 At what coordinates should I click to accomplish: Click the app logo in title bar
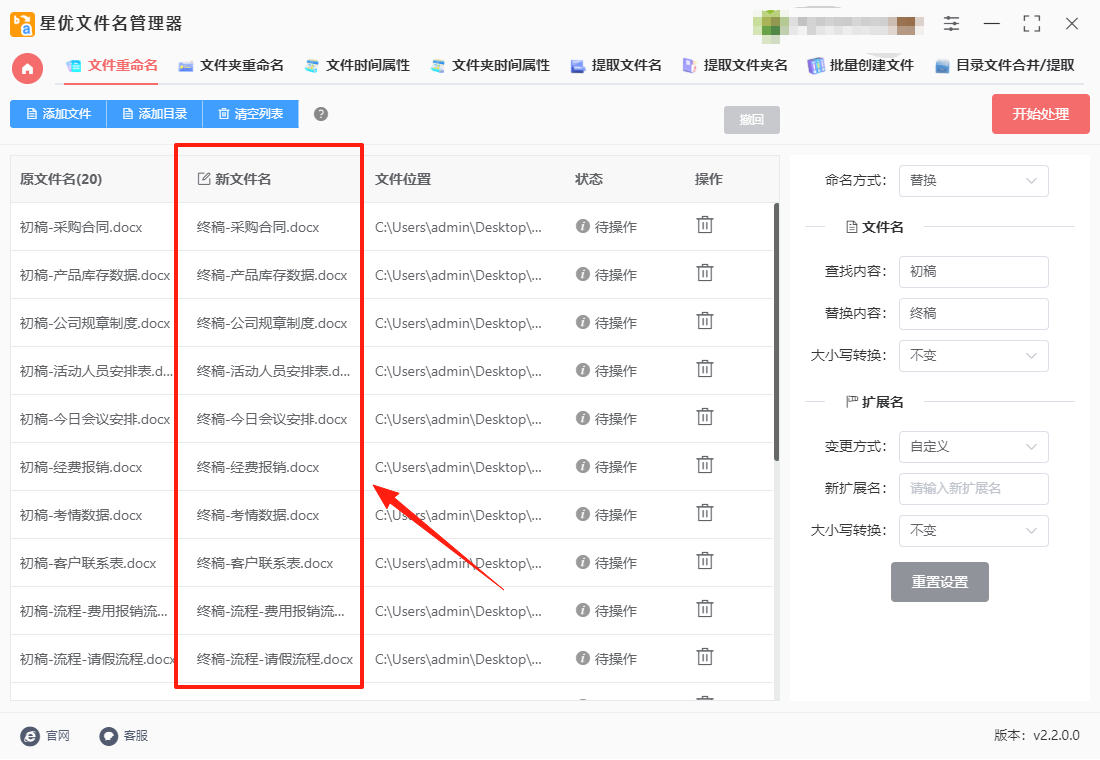tap(22, 24)
